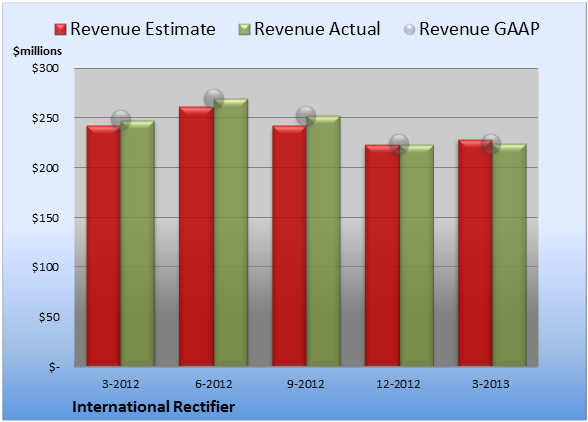Select the red estimate bar for 12-2012
This screenshot has width=588, height=422.
coord(382,255)
